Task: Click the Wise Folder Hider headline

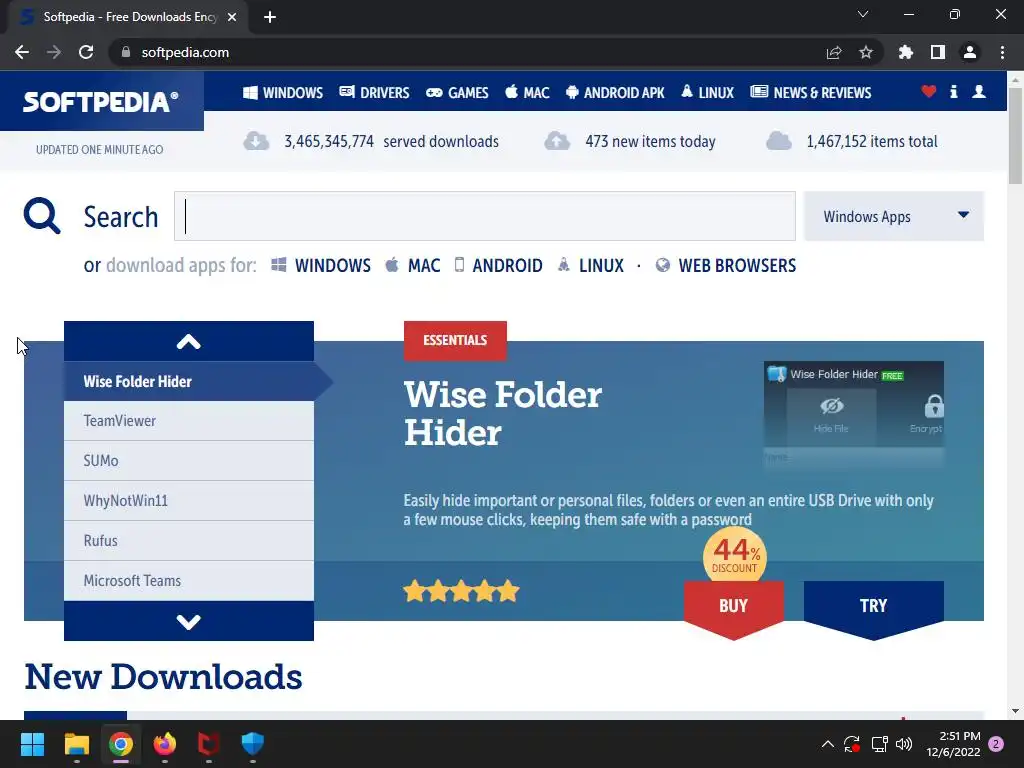Action: (x=503, y=414)
